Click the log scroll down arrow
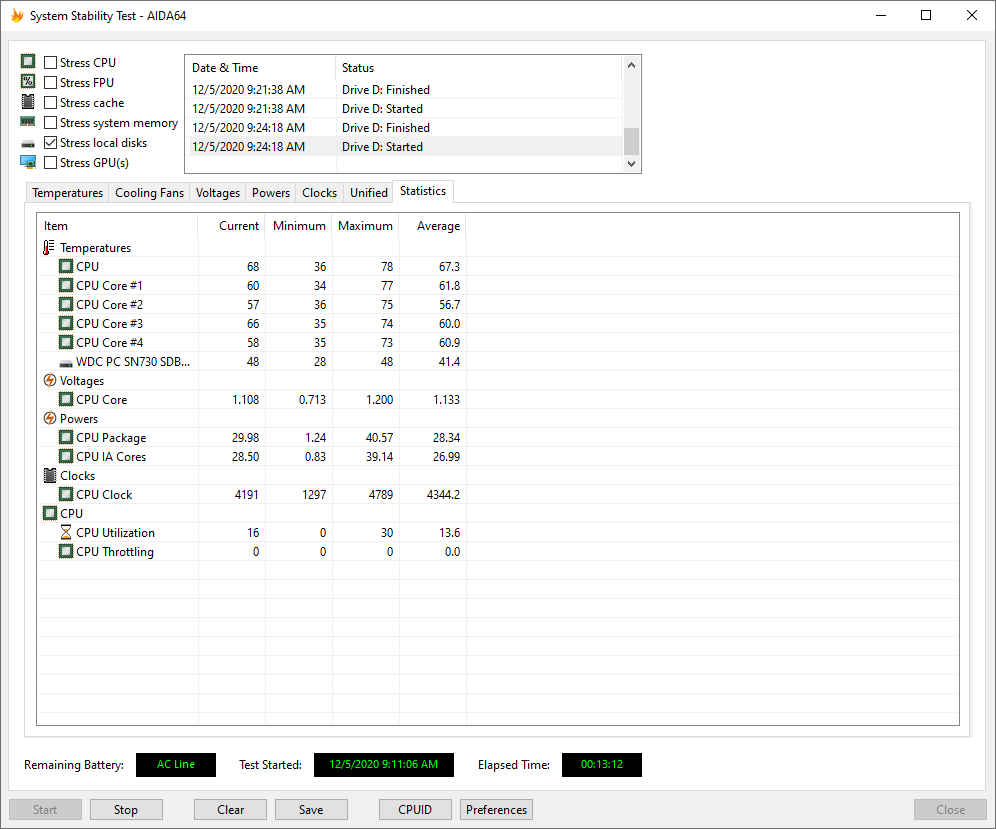 [x=631, y=163]
